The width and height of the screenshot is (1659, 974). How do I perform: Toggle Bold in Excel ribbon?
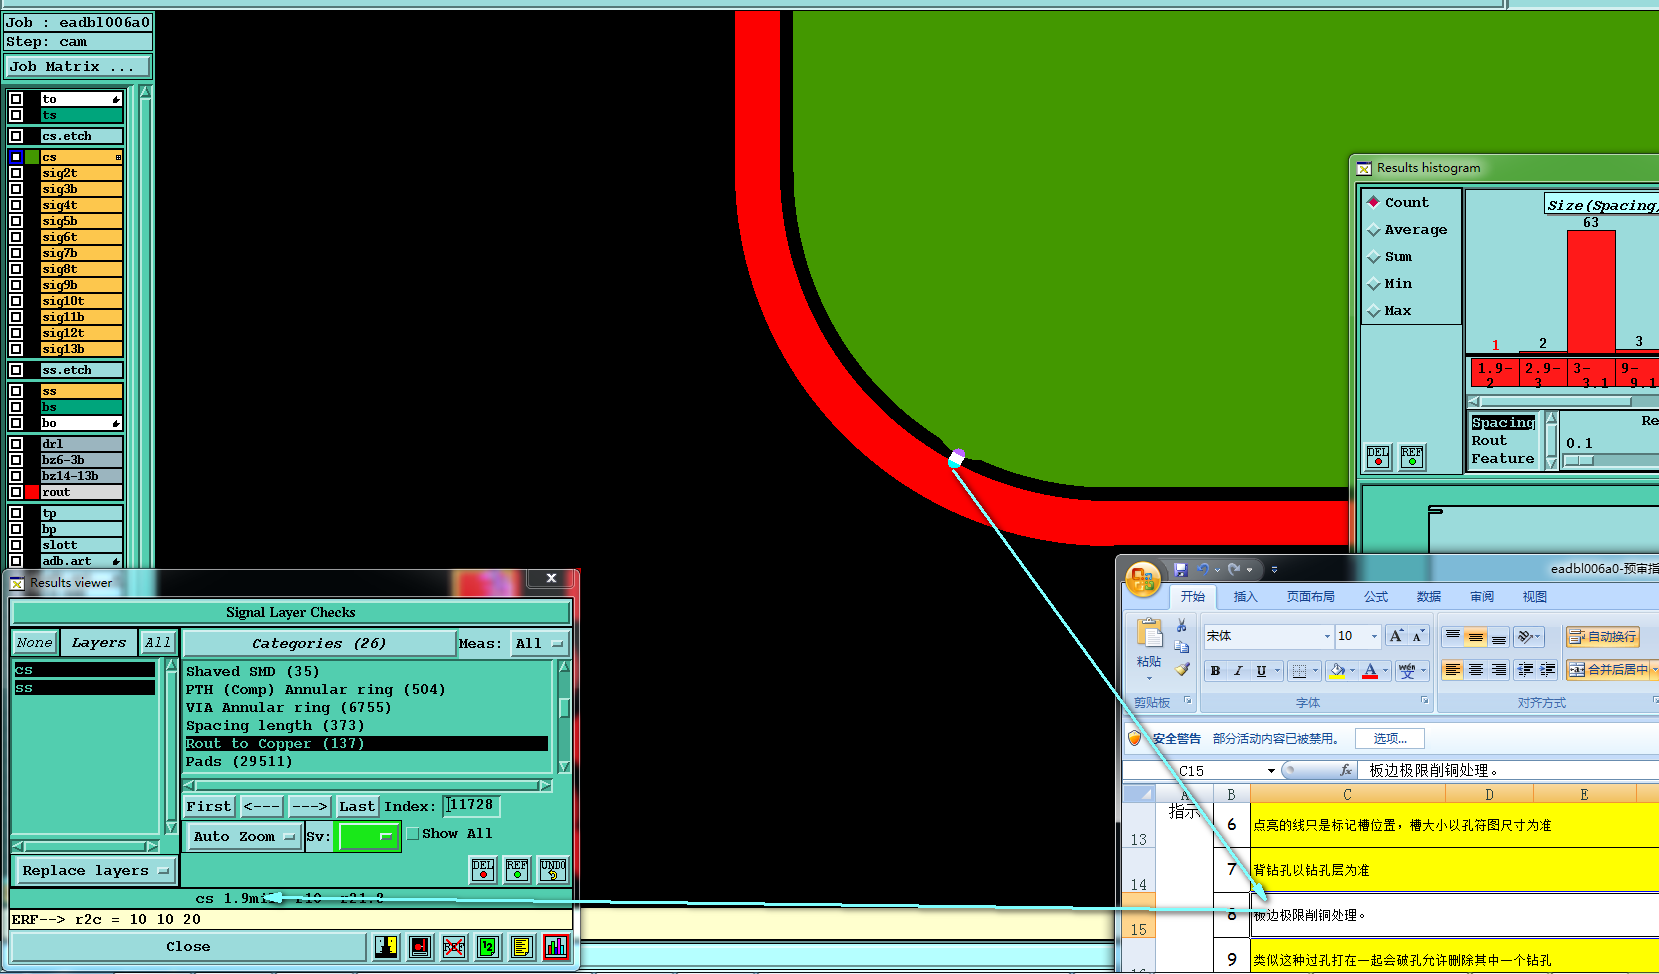tap(1216, 671)
